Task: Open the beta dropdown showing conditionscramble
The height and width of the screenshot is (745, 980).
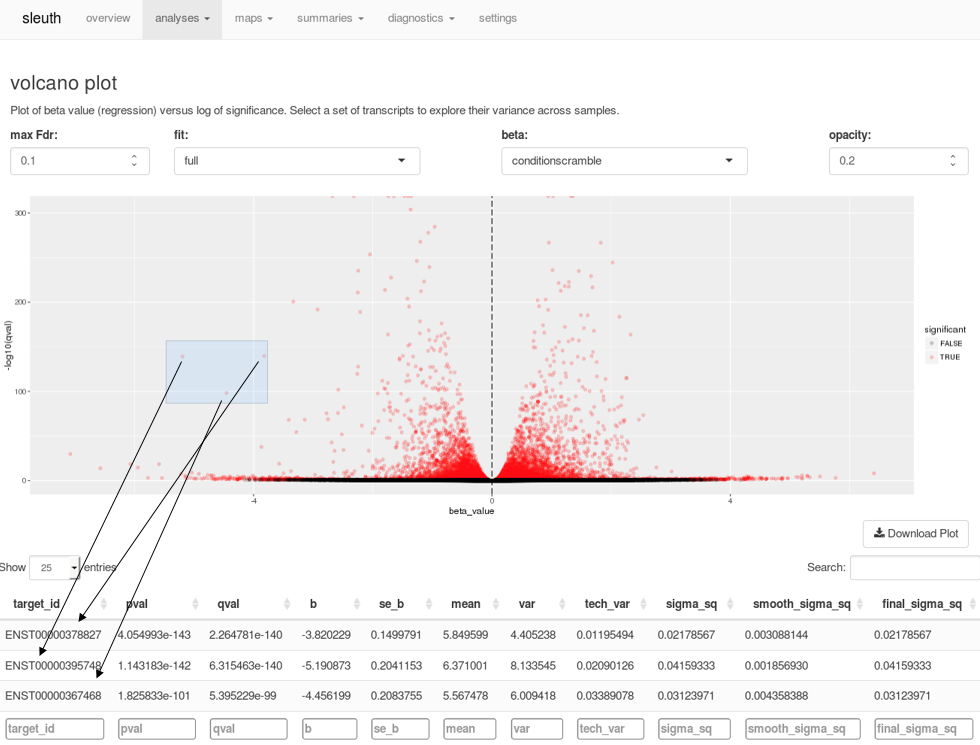Action: 624,161
